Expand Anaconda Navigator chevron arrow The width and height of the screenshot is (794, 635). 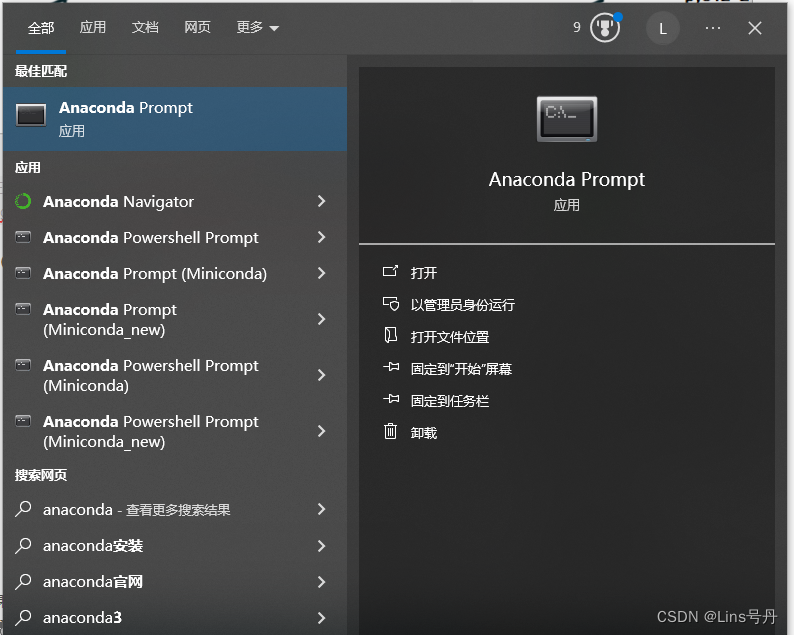322,201
